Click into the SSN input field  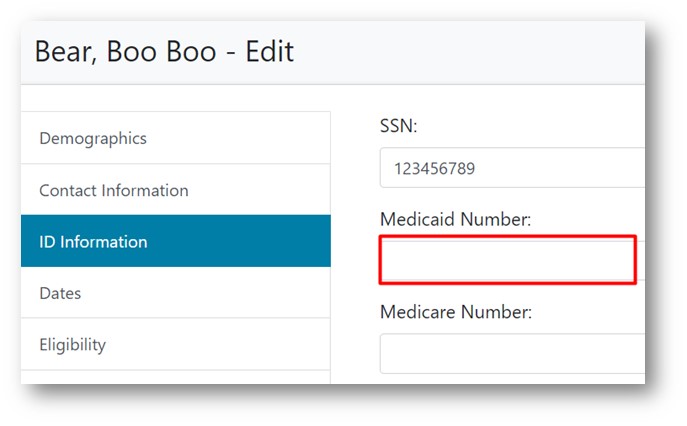pyautogui.click(x=510, y=168)
